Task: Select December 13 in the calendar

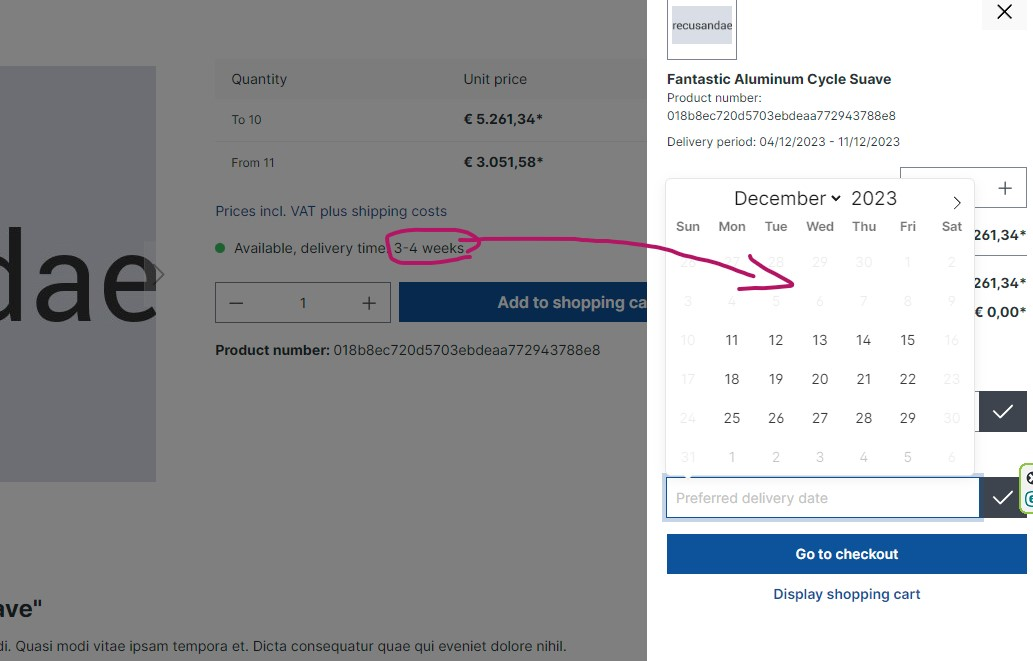Action: click(819, 340)
